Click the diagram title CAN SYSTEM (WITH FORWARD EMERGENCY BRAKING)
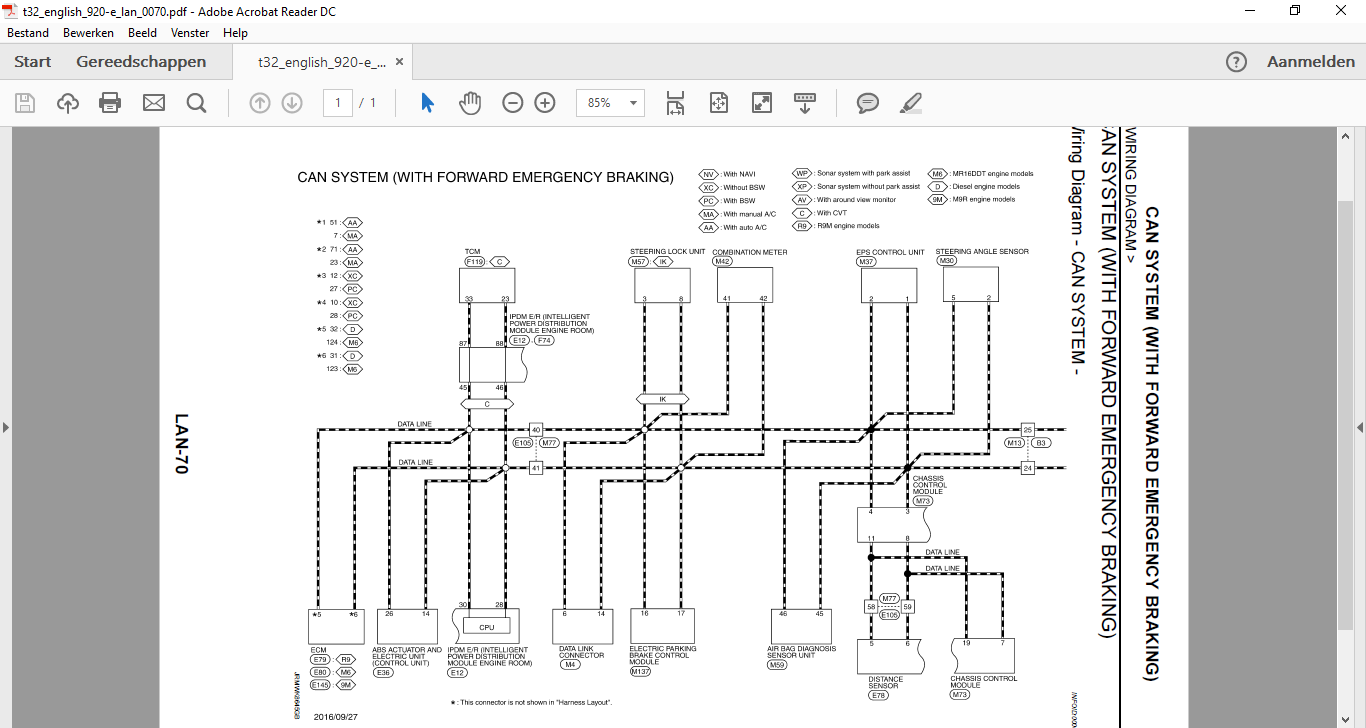The height and width of the screenshot is (728, 1366). coord(485,178)
